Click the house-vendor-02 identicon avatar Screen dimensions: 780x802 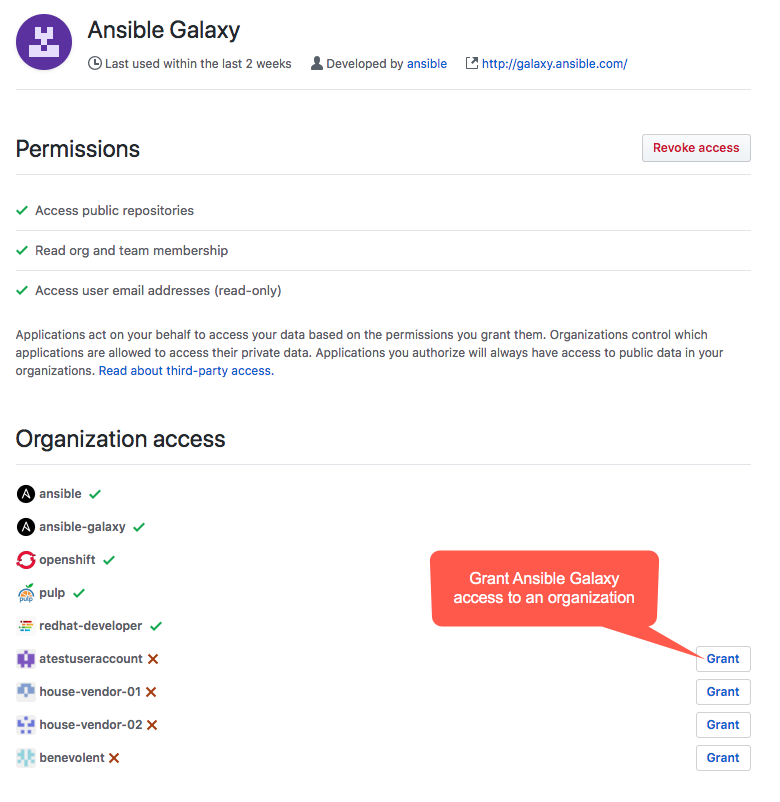26,725
